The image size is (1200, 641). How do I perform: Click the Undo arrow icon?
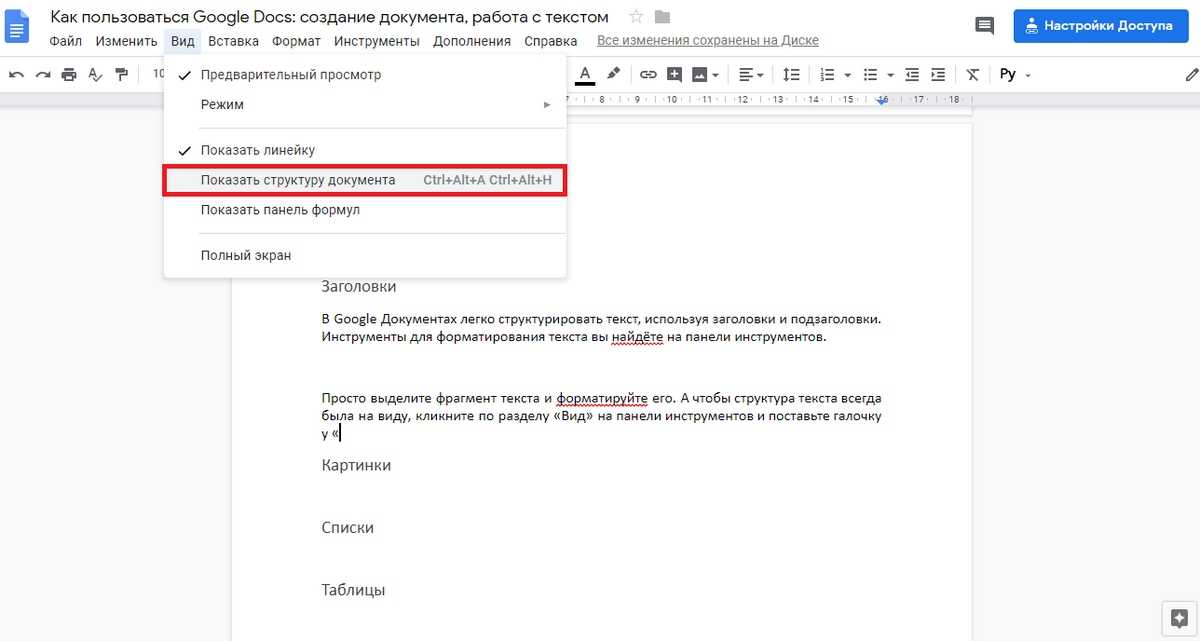[16, 74]
